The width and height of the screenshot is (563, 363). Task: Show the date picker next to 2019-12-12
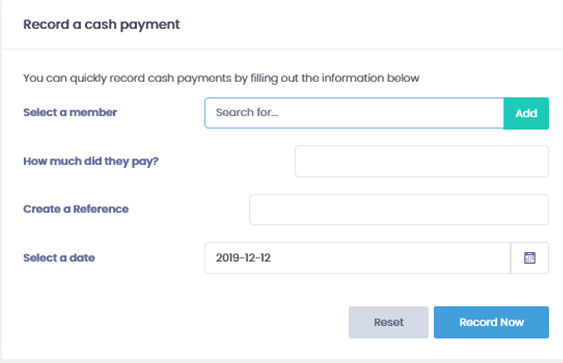(530, 258)
